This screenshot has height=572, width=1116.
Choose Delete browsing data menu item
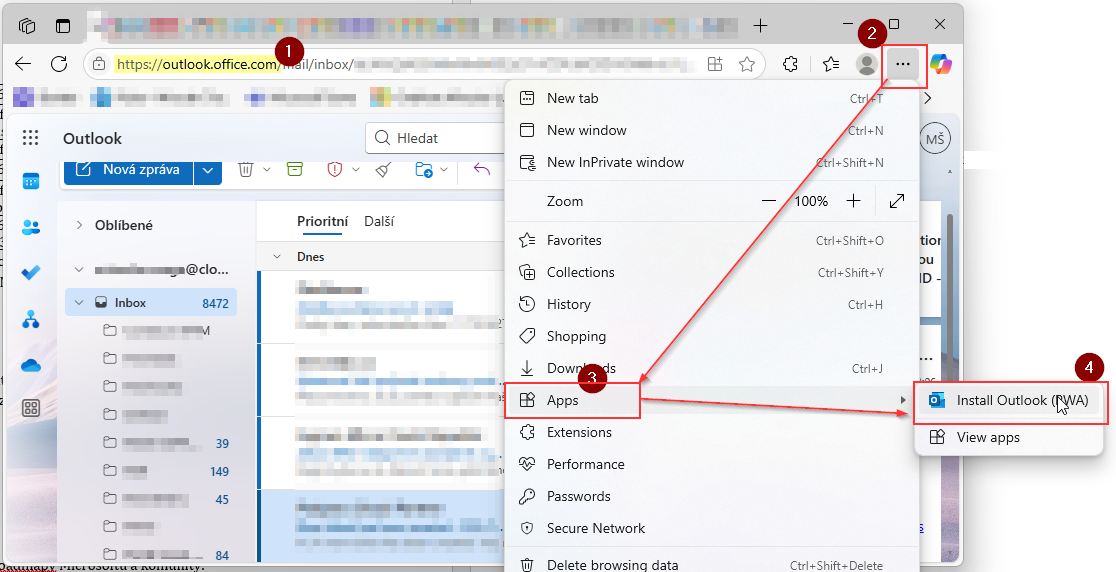[x=714, y=565]
